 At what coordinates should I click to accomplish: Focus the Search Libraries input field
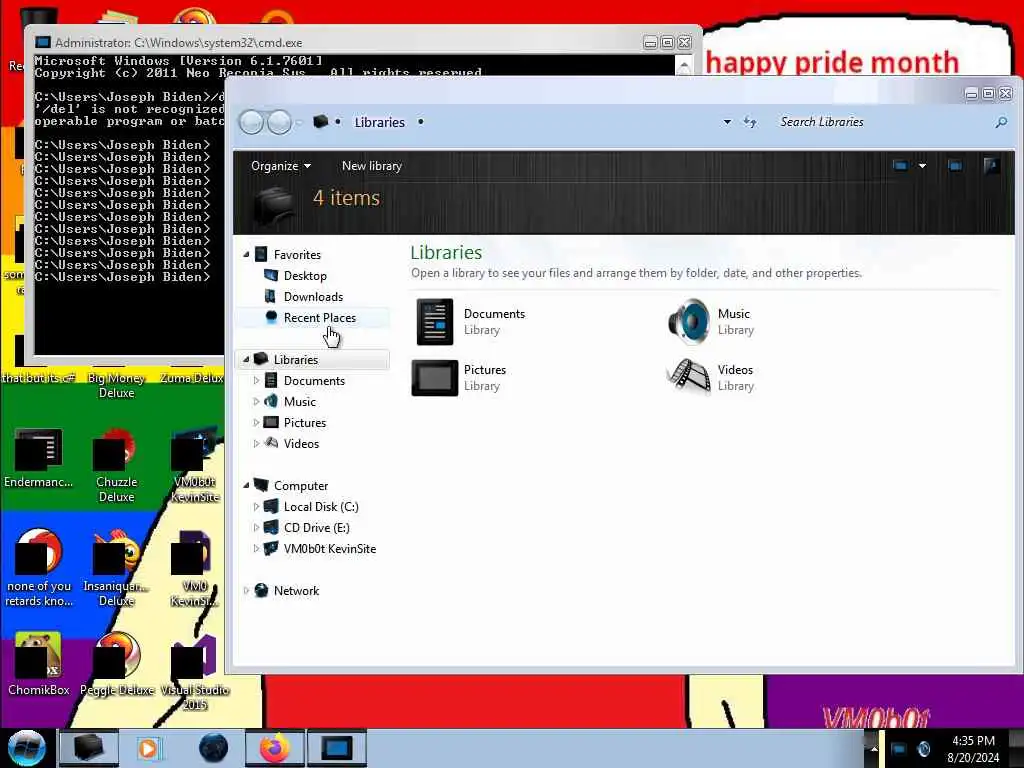coord(882,122)
